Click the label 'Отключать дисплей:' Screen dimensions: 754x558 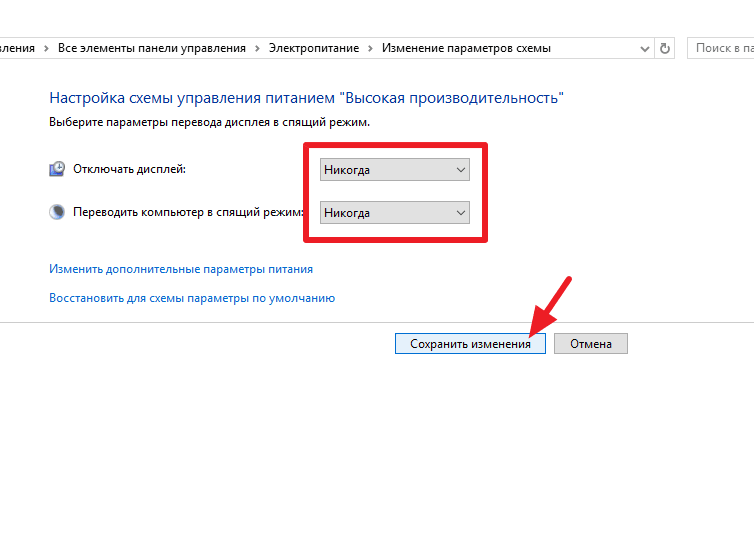pos(129,169)
